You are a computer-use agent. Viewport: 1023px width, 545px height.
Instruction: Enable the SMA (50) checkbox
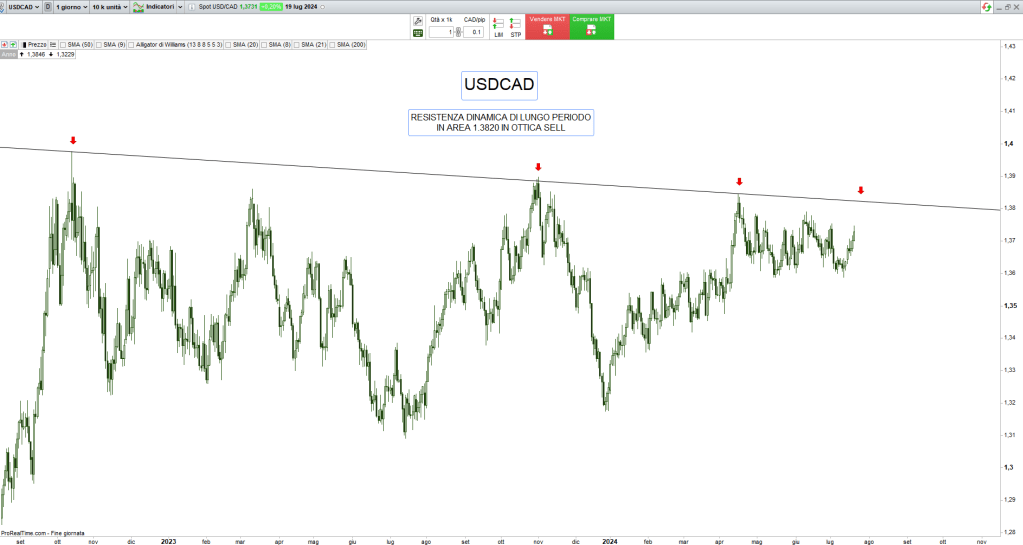(x=63, y=45)
